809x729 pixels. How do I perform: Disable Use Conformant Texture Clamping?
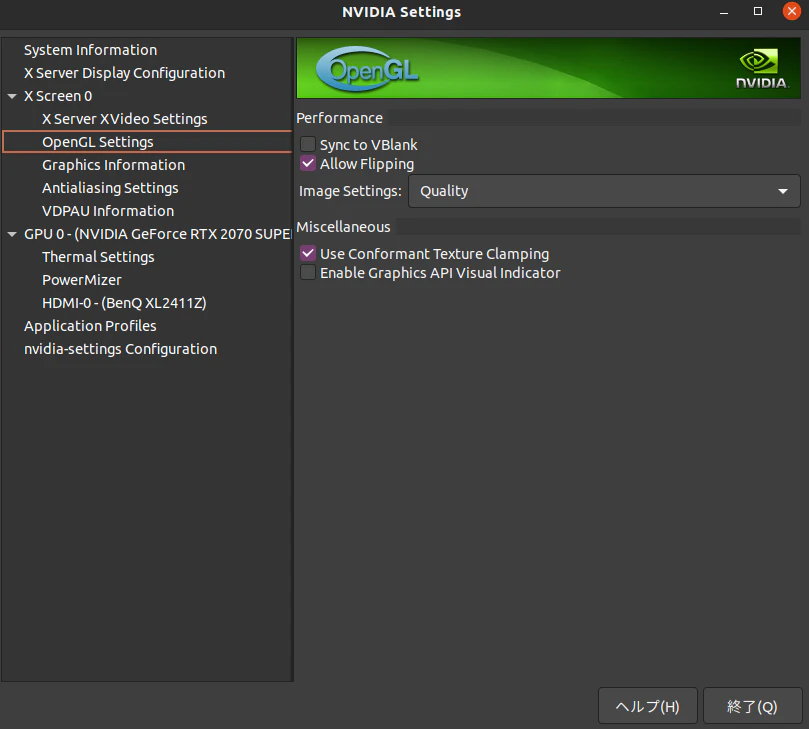[x=308, y=253]
